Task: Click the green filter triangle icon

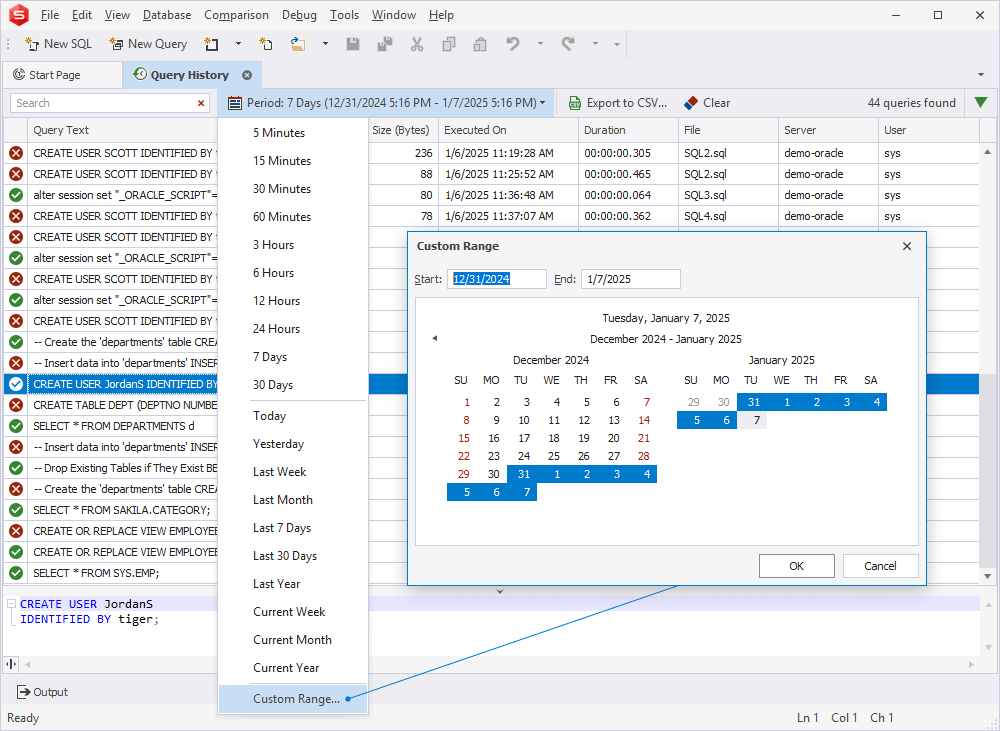Action: (981, 103)
